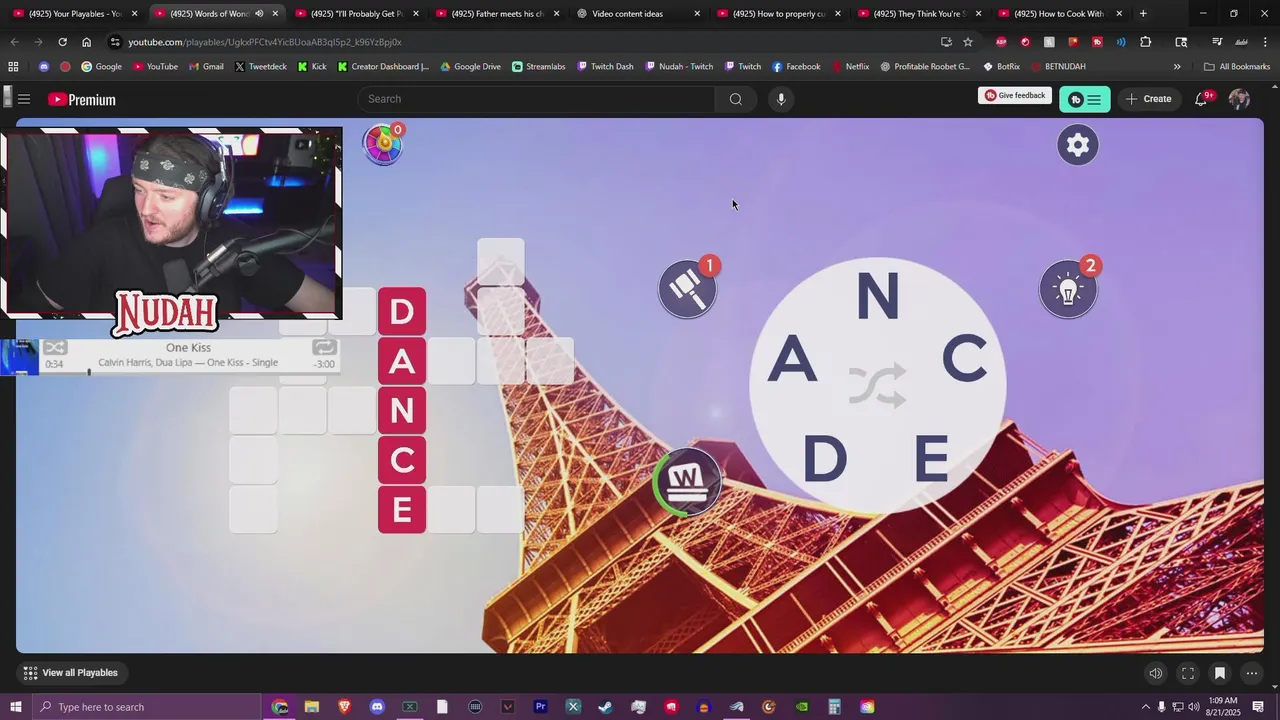Use the lightbulb hint with badge 2
The height and width of the screenshot is (720, 1280).
coord(1068,290)
